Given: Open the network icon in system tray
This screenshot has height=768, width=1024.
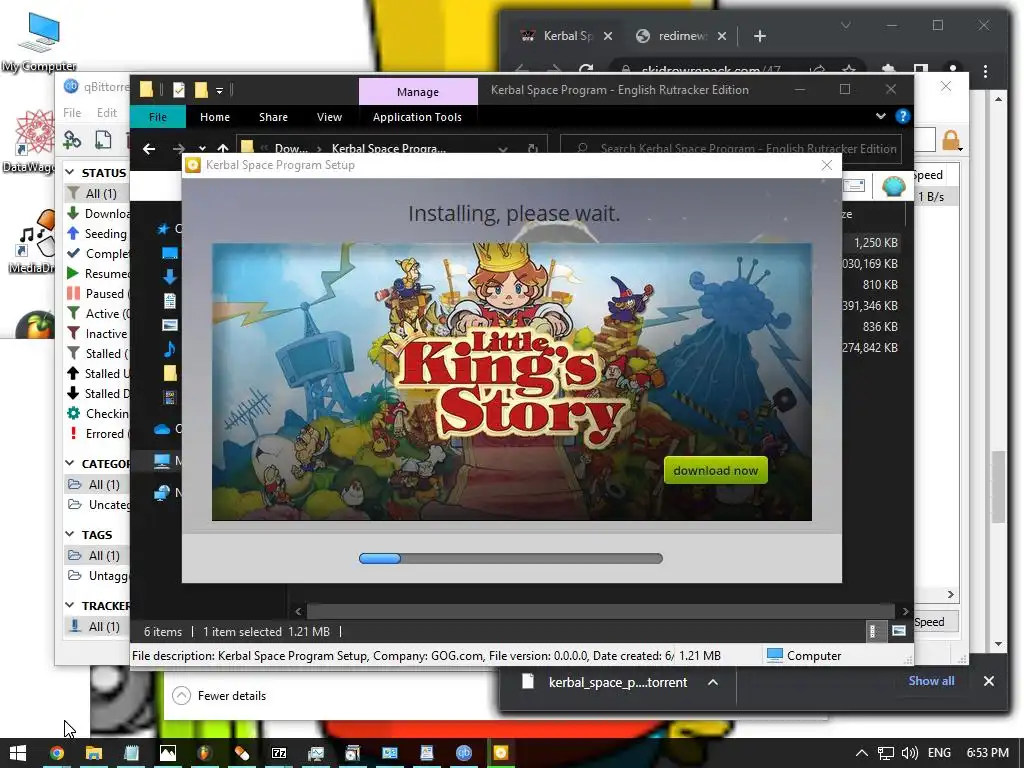Looking at the screenshot, I should pos(886,753).
